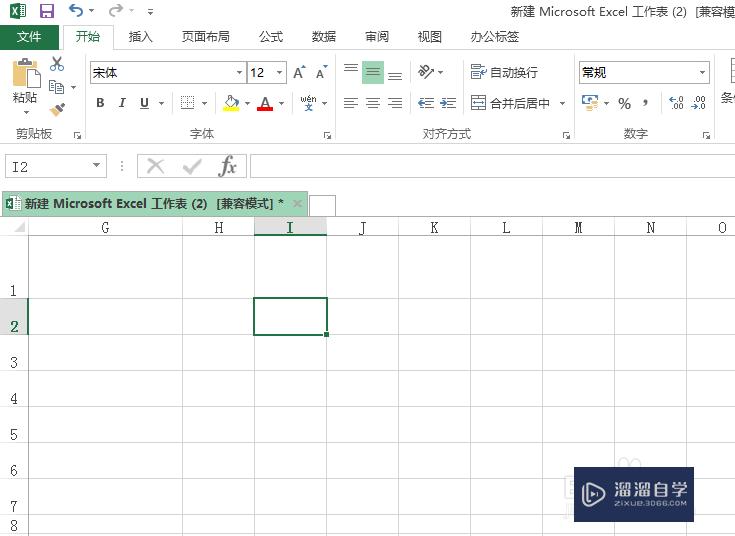Select row header 4
735x536 pixels.
coord(14,389)
